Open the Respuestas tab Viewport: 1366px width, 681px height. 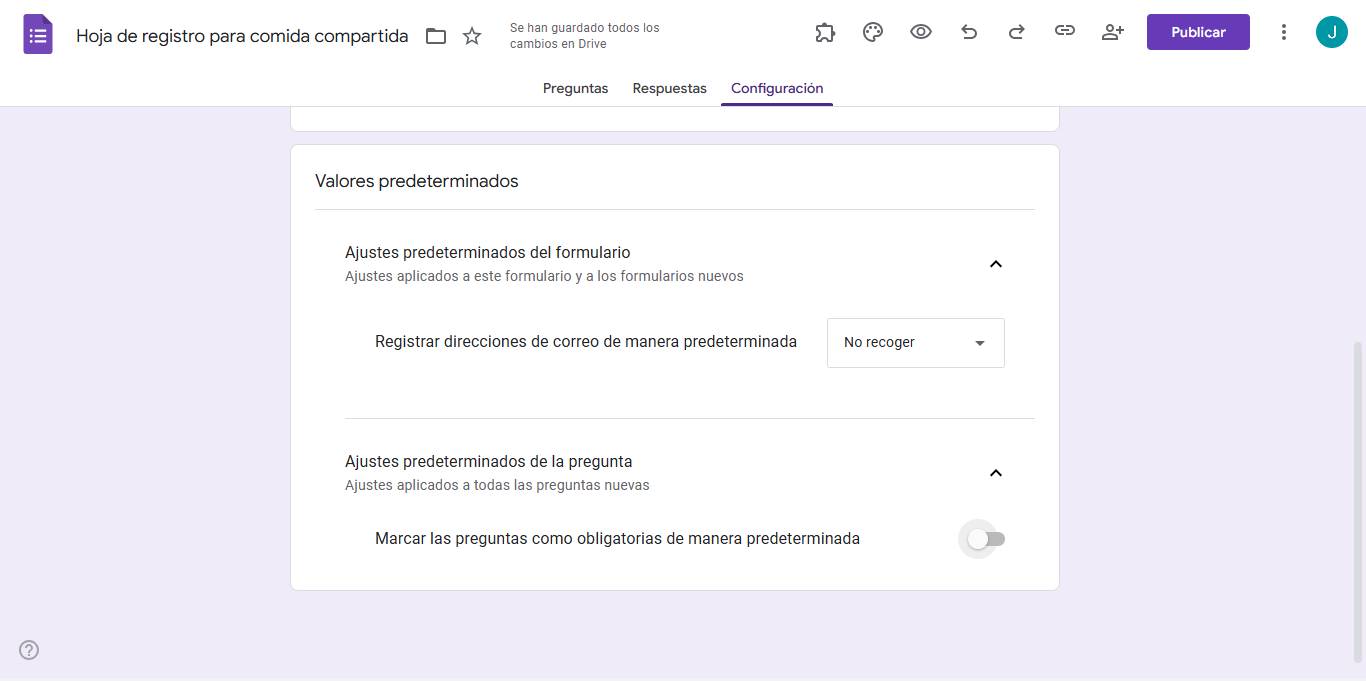(x=669, y=88)
